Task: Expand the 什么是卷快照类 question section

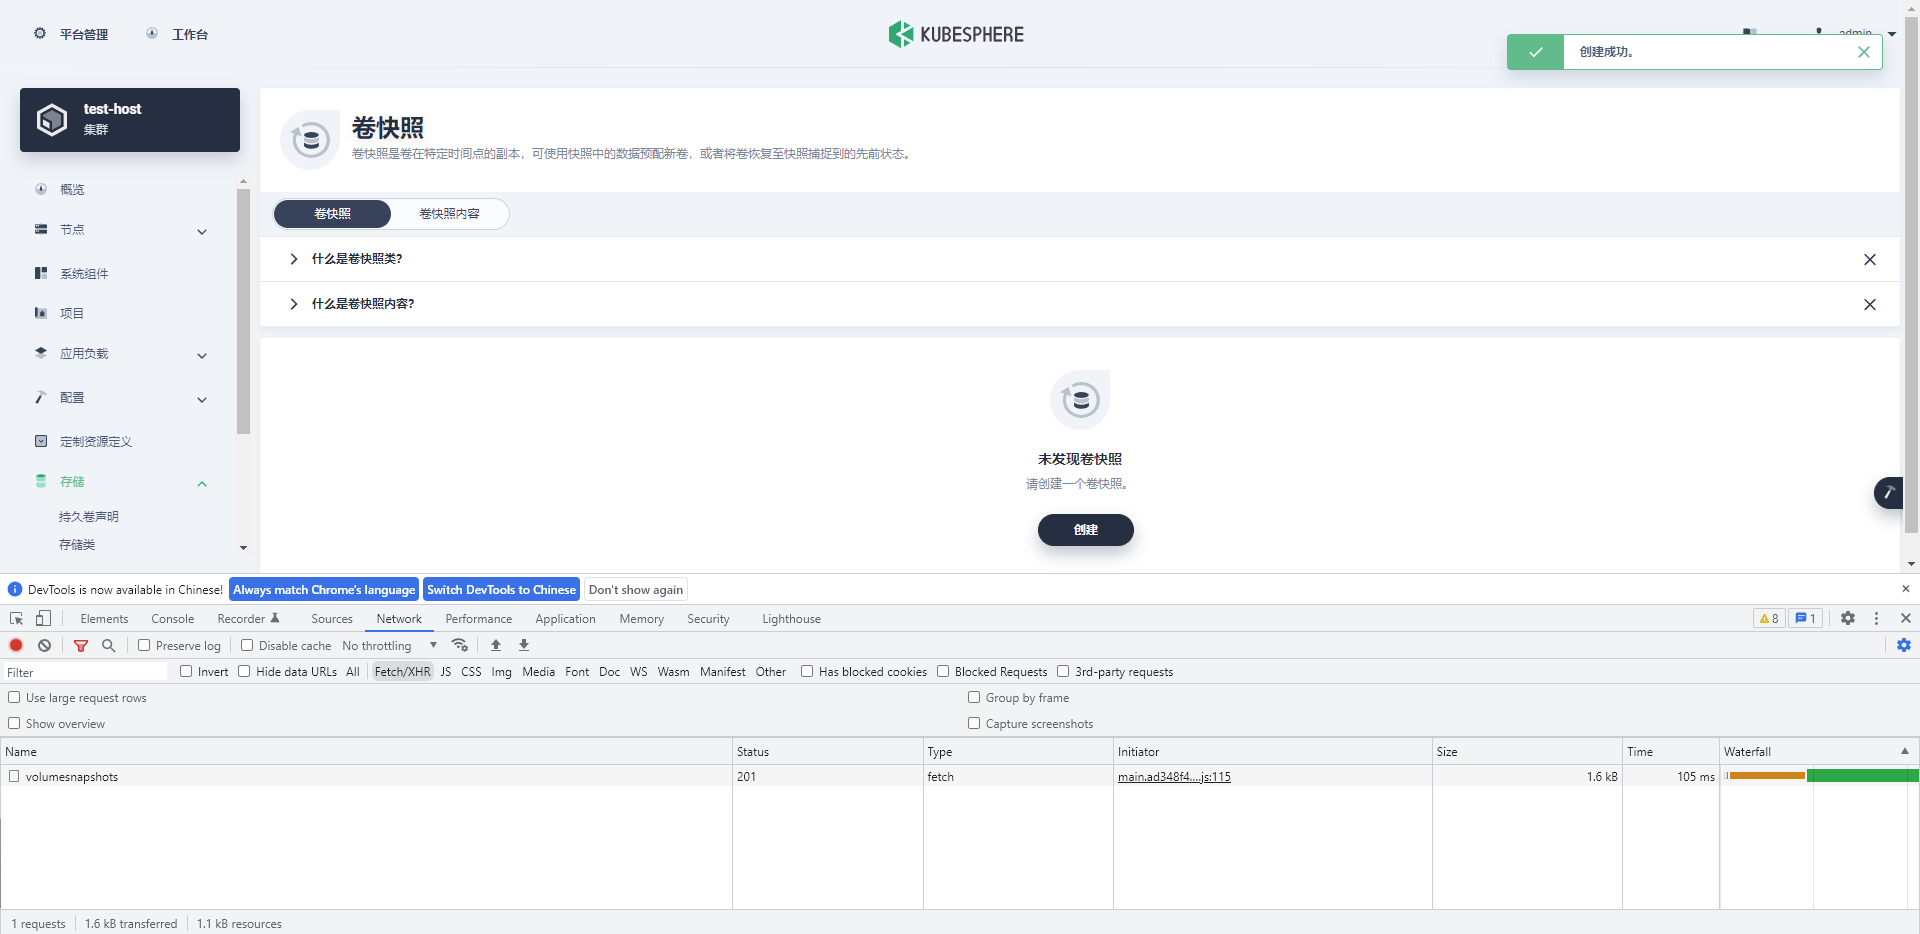Action: [x=294, y=259]
